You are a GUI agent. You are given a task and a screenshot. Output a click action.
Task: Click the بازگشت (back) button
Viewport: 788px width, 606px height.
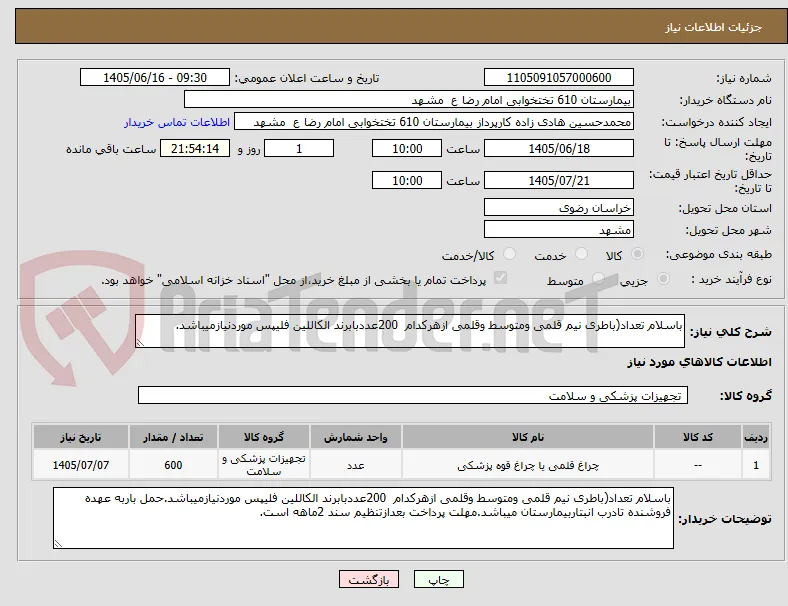point(369,579)
